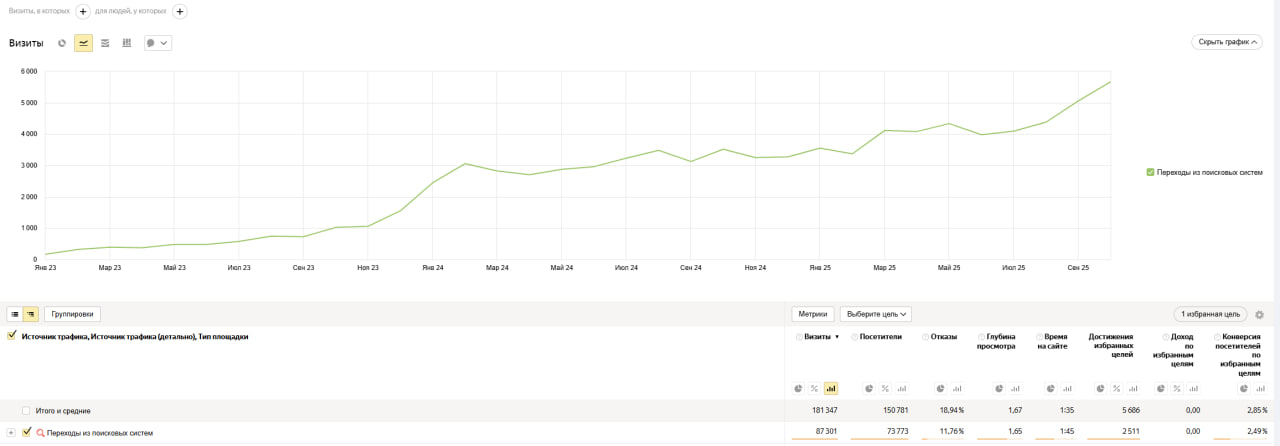Screen dimensions: 1280x446
Task: Expand the Переходы из поисковых систем row
Action: pyautogui.click(x=11, y=432)
